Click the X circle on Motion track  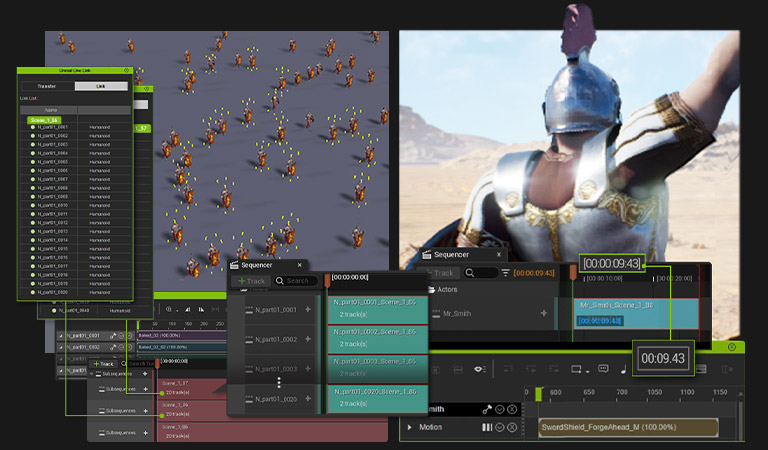tap(512, 427)
